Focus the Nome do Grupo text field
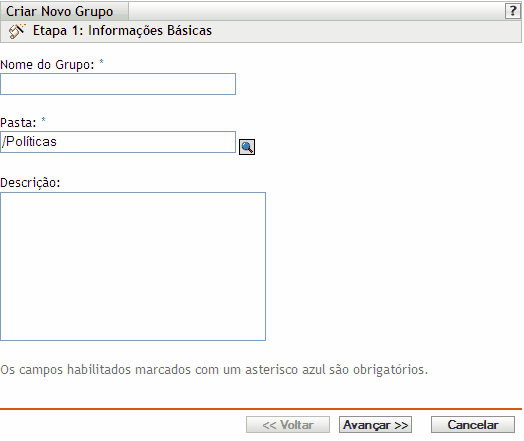The image size is (524, 441). (118, 84)
